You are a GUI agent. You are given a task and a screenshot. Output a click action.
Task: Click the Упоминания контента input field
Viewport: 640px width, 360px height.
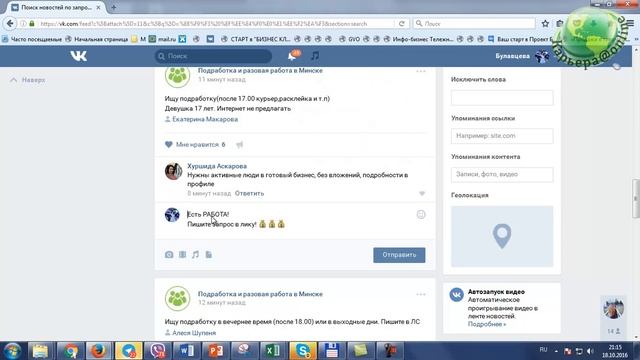[x=502, y=174]
